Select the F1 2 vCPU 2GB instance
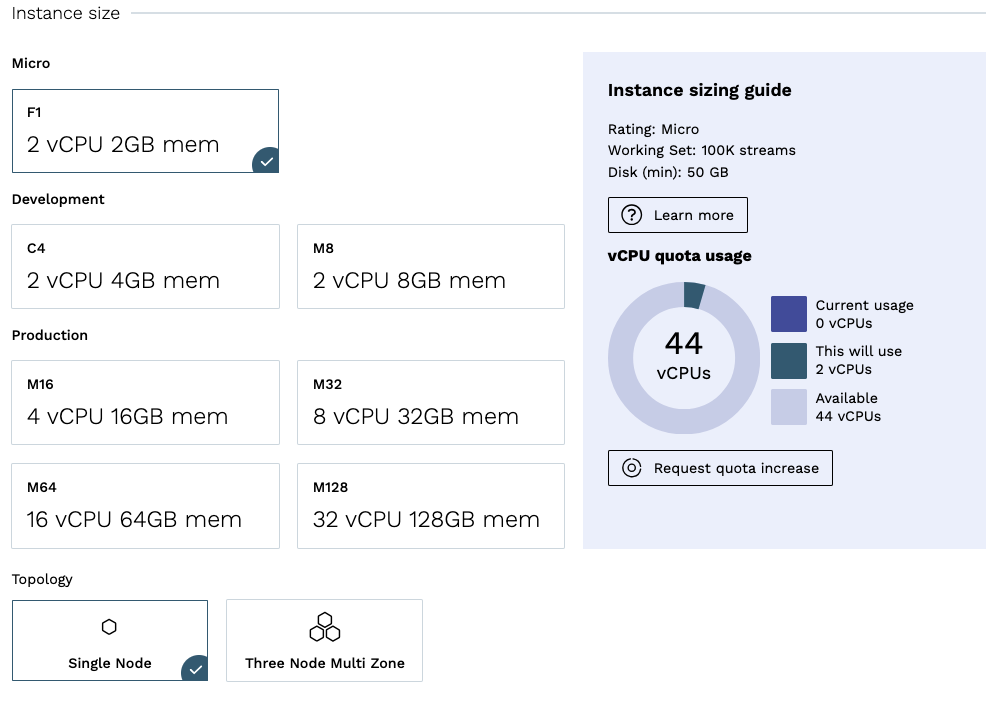Screen dimensions: 997x703 coord(145,131)
